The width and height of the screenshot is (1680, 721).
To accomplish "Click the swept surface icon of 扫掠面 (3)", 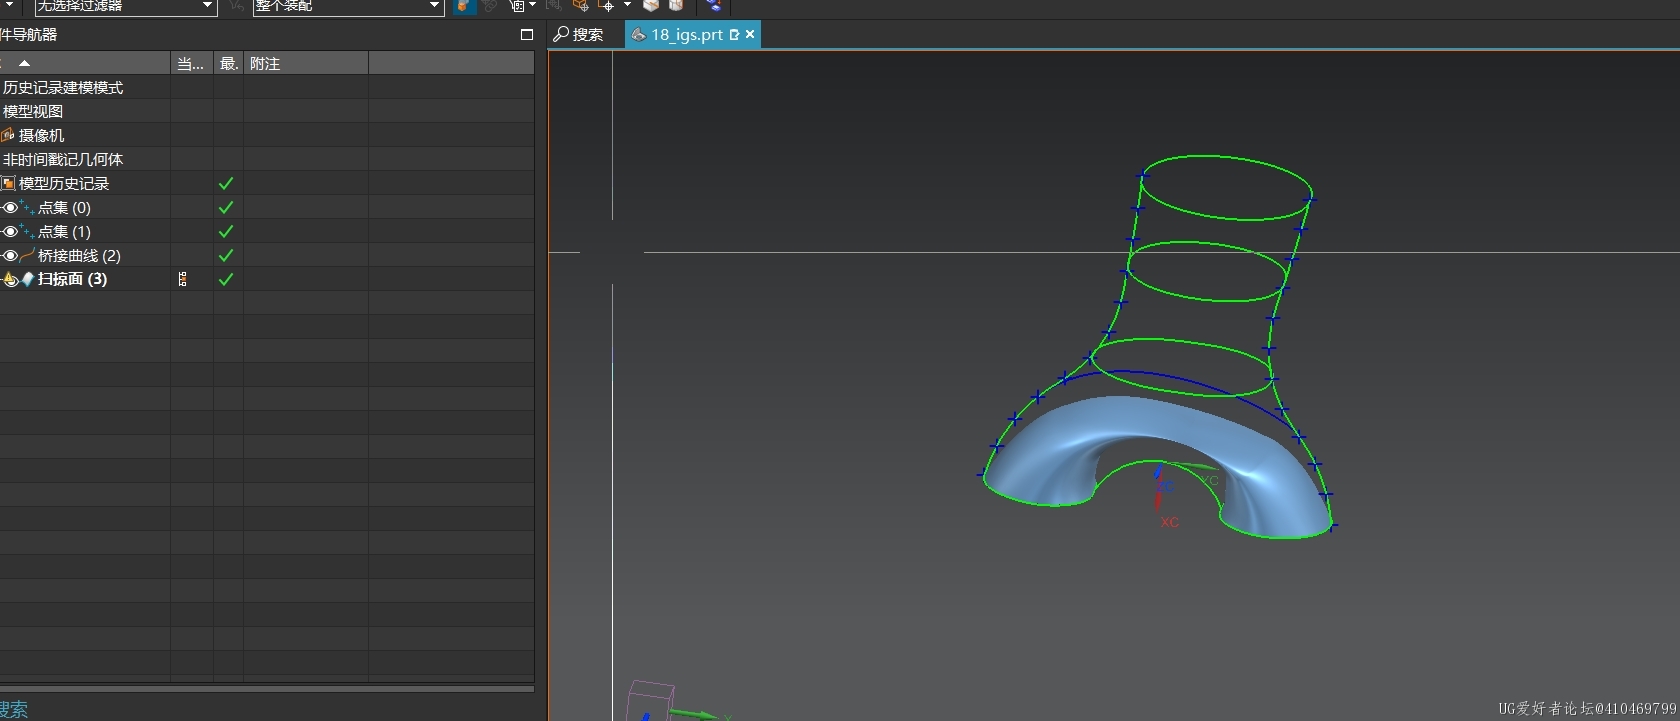I will coord(27,279).
